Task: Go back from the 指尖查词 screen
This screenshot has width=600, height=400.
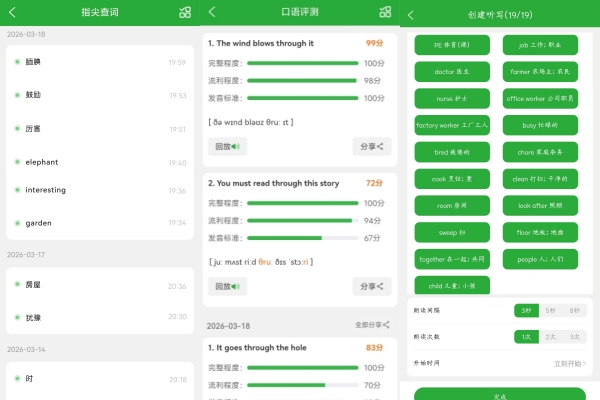Action: point(12,13)
